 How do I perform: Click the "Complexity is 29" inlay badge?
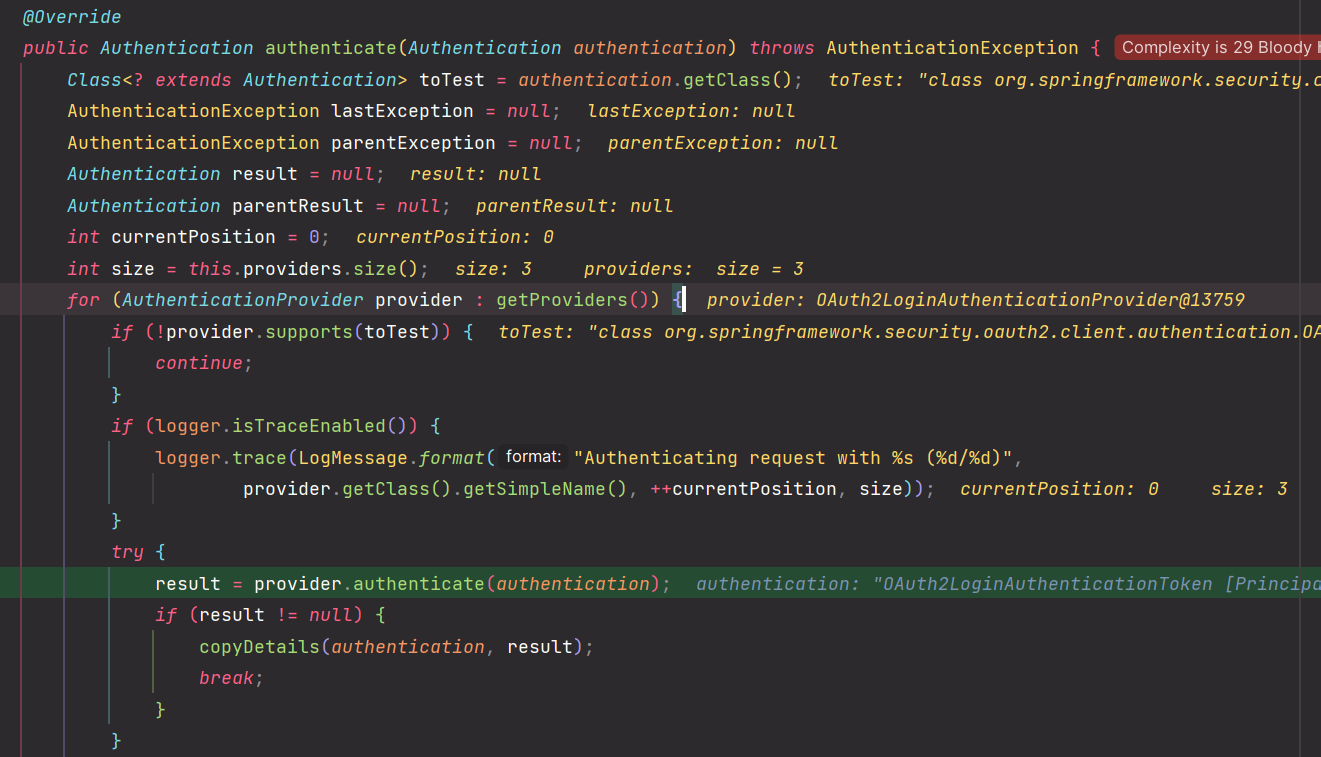pyautogui.click(x=1217, y=48)
